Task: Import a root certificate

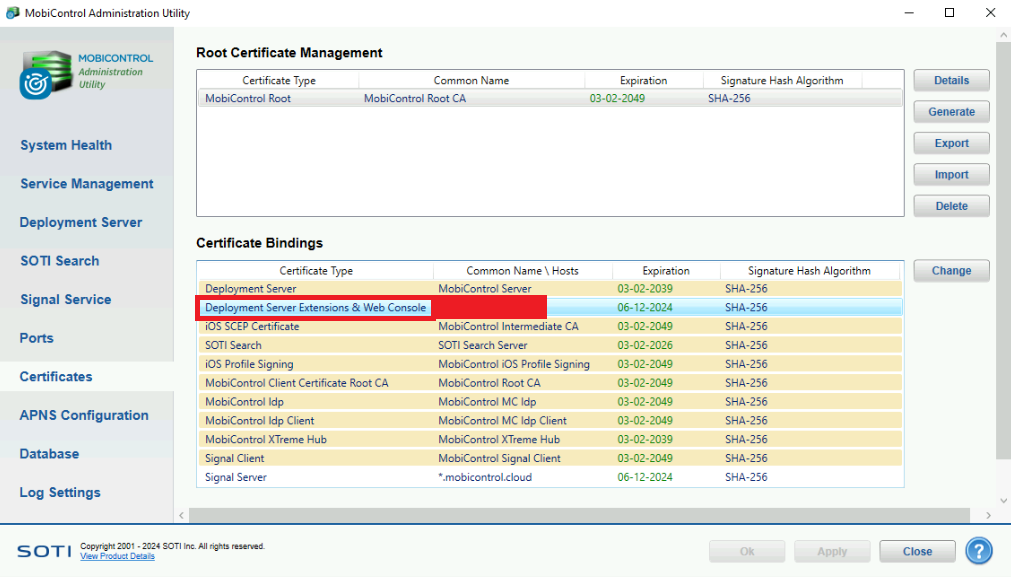Action: pos(951,175)
